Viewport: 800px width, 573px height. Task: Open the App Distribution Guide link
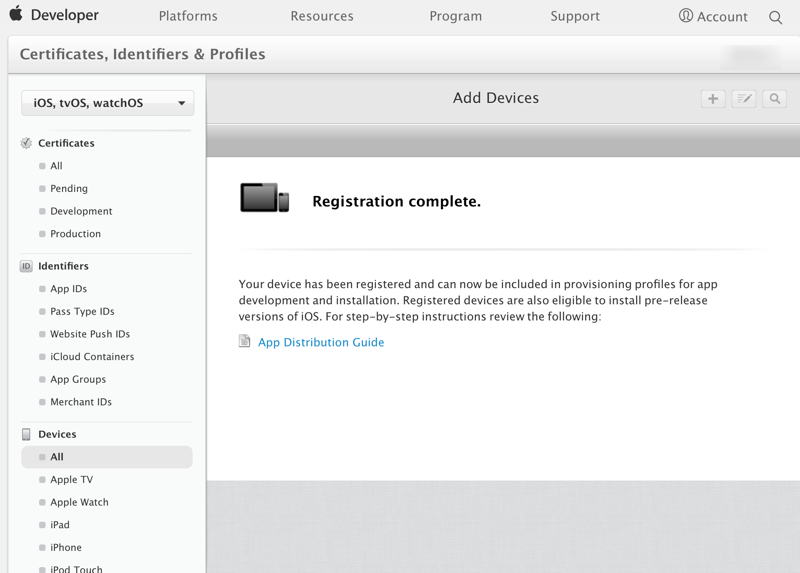click(x=320, y=342)
